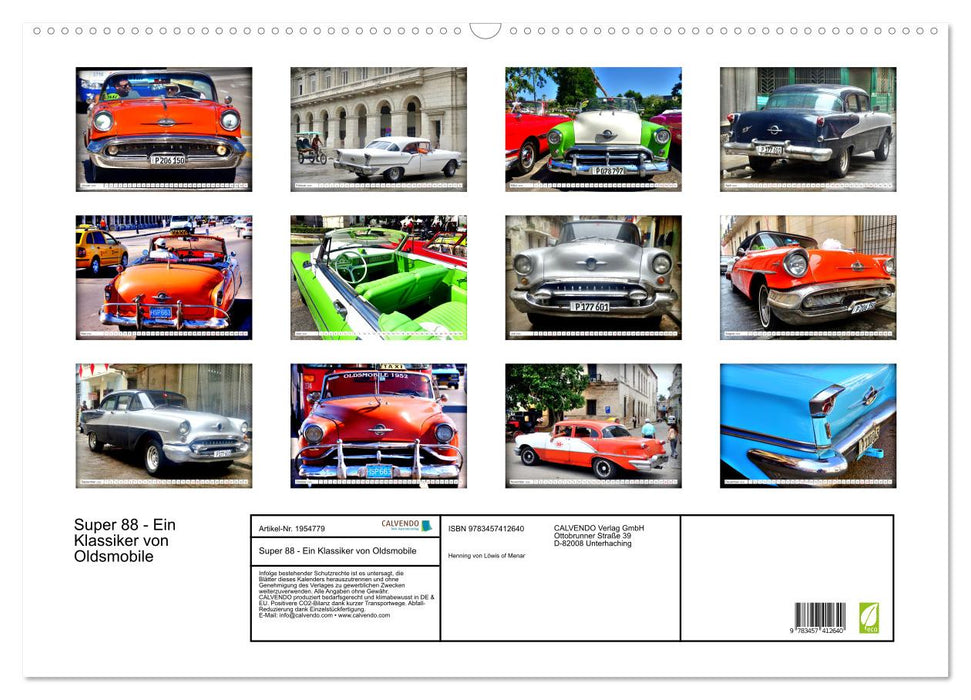Open the silver and black car side photo

point(164,425)
